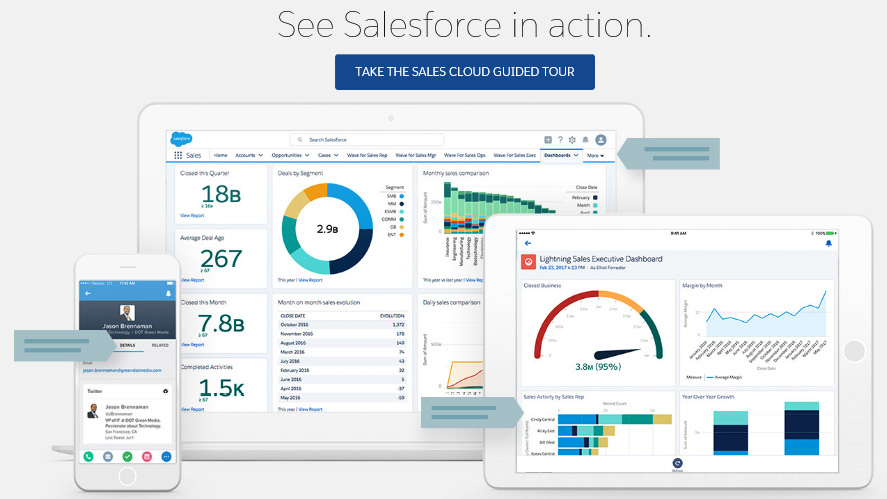887x499 pixels.
Task: Open View Report under Month on month sales evolution
Action: (311, 409)
